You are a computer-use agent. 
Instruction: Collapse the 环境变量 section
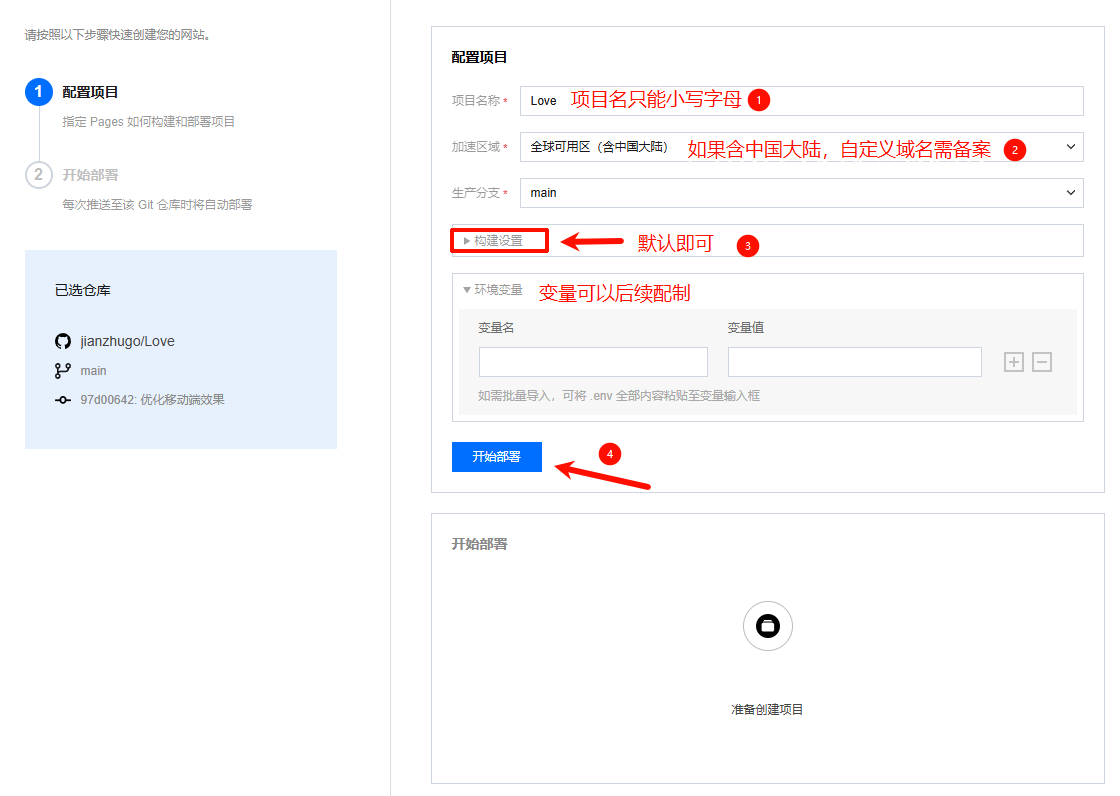(x=493, y=290)
